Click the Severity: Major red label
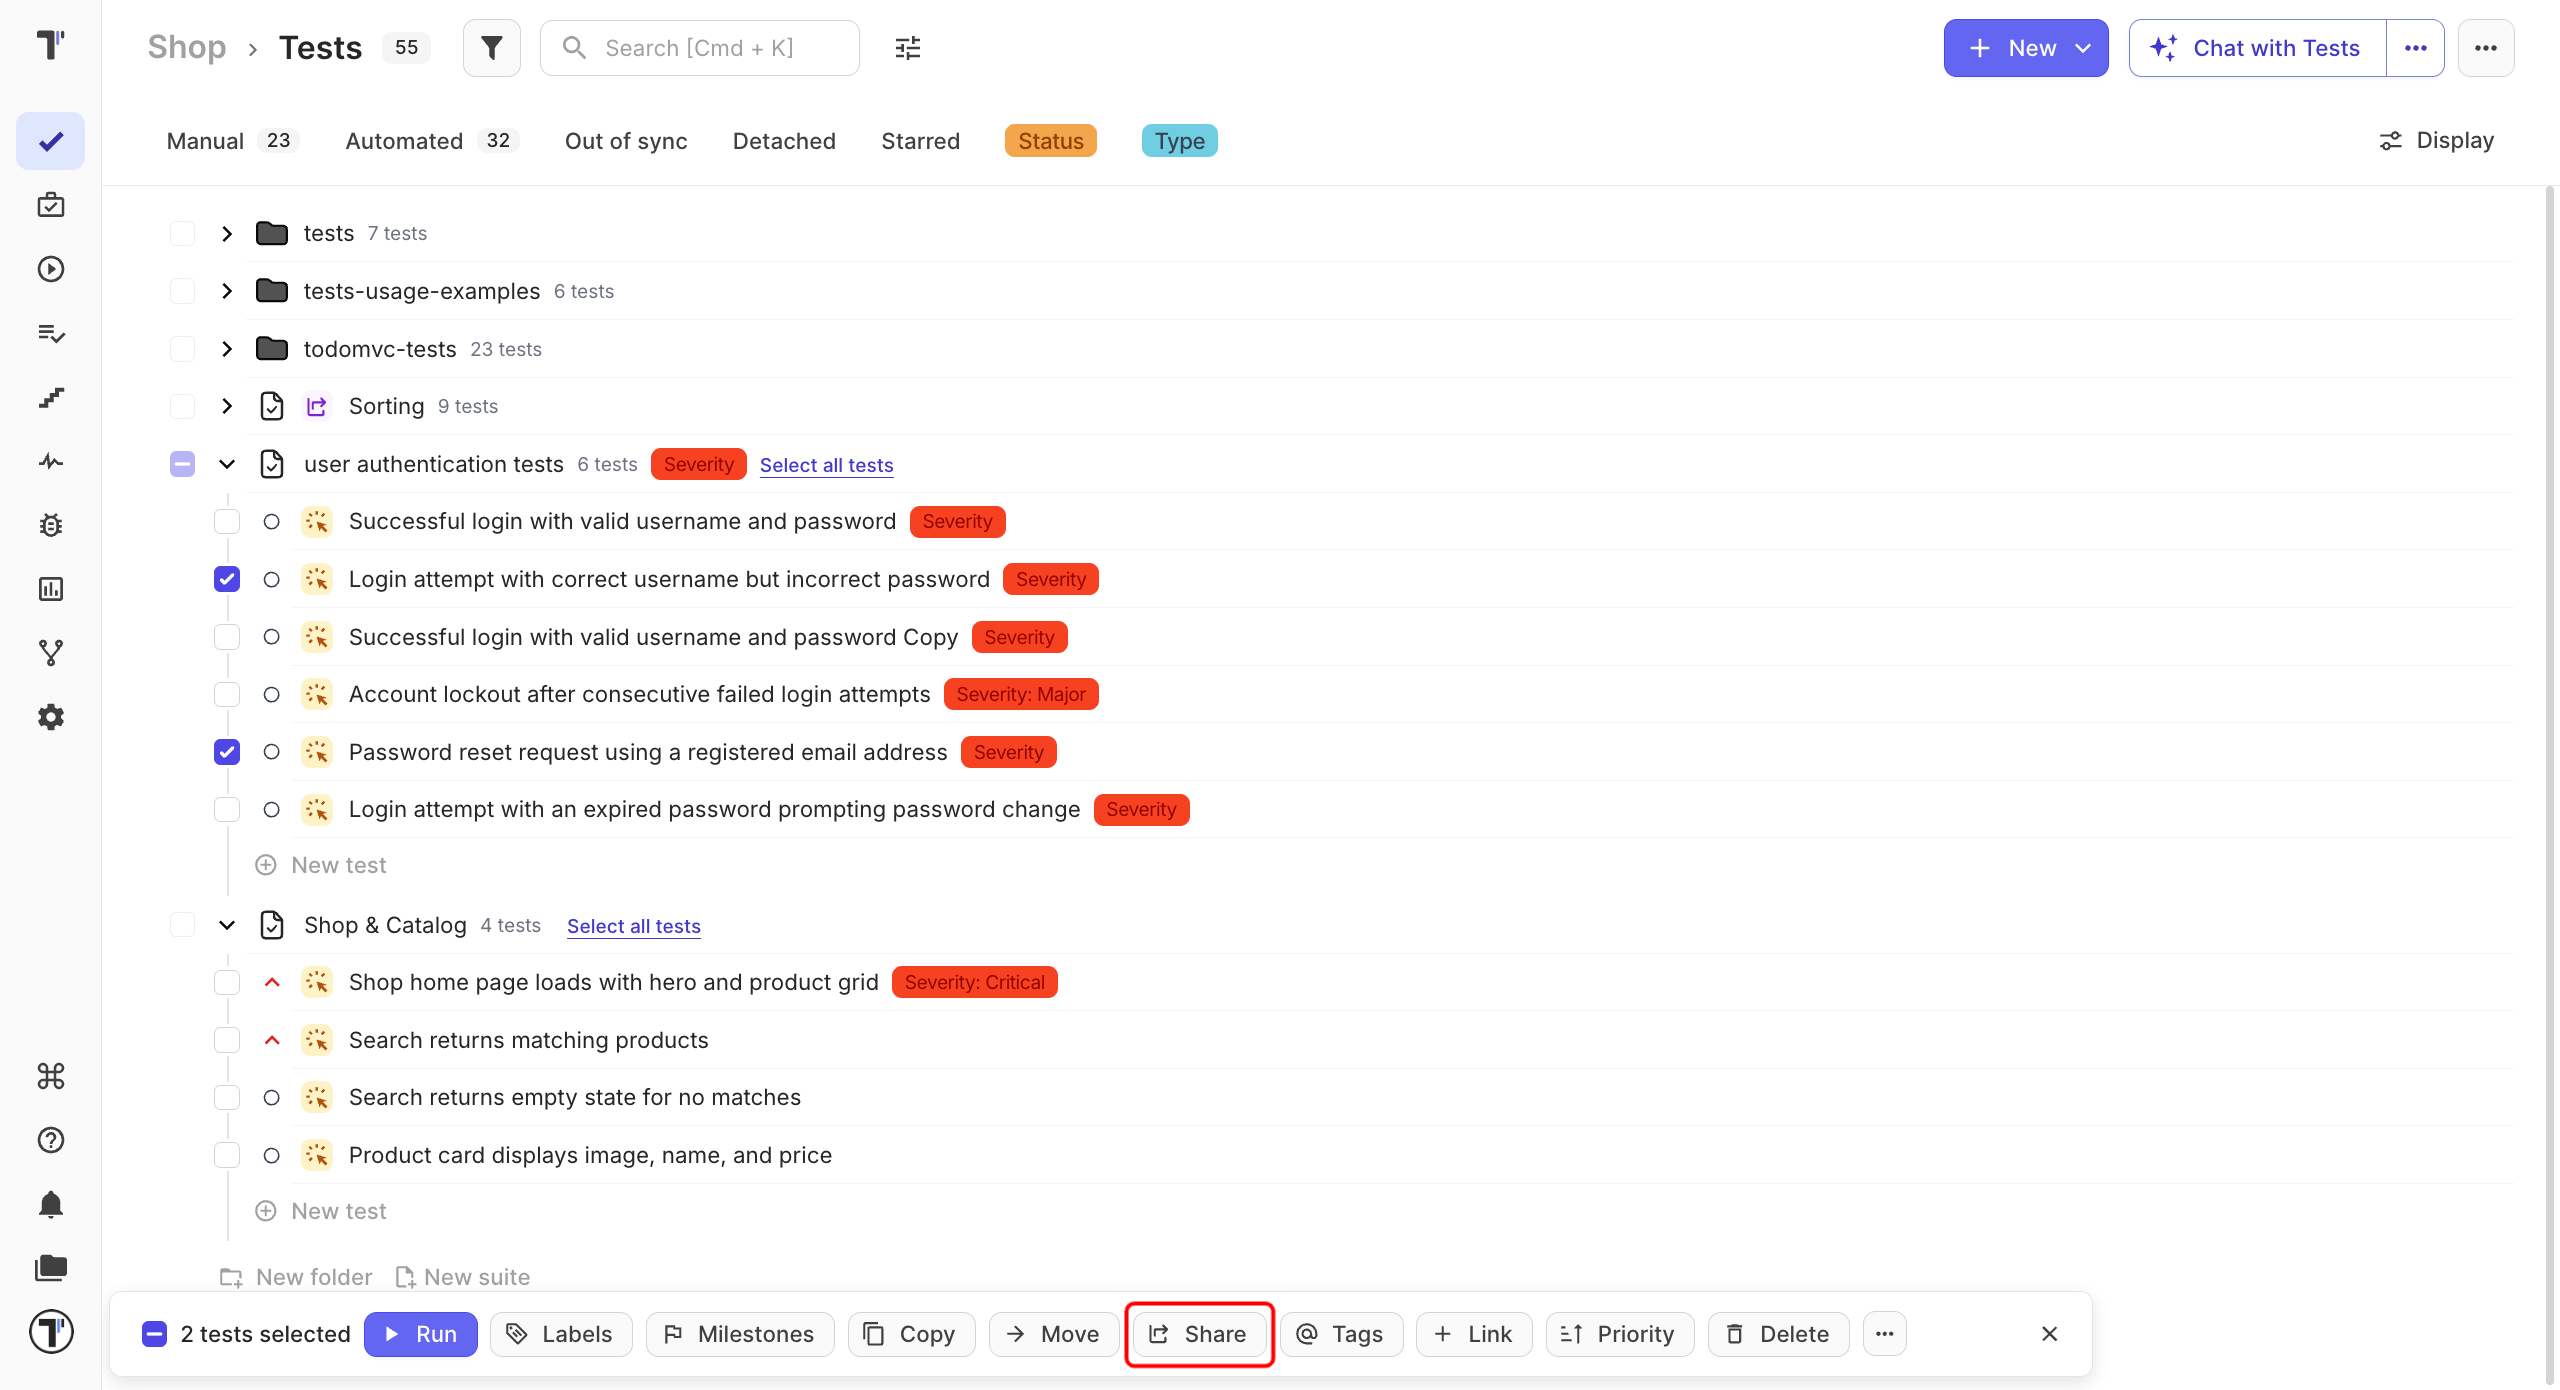Image resolution: width=2560 pixels, height=1390 pixels. [x=1021, y=694]
